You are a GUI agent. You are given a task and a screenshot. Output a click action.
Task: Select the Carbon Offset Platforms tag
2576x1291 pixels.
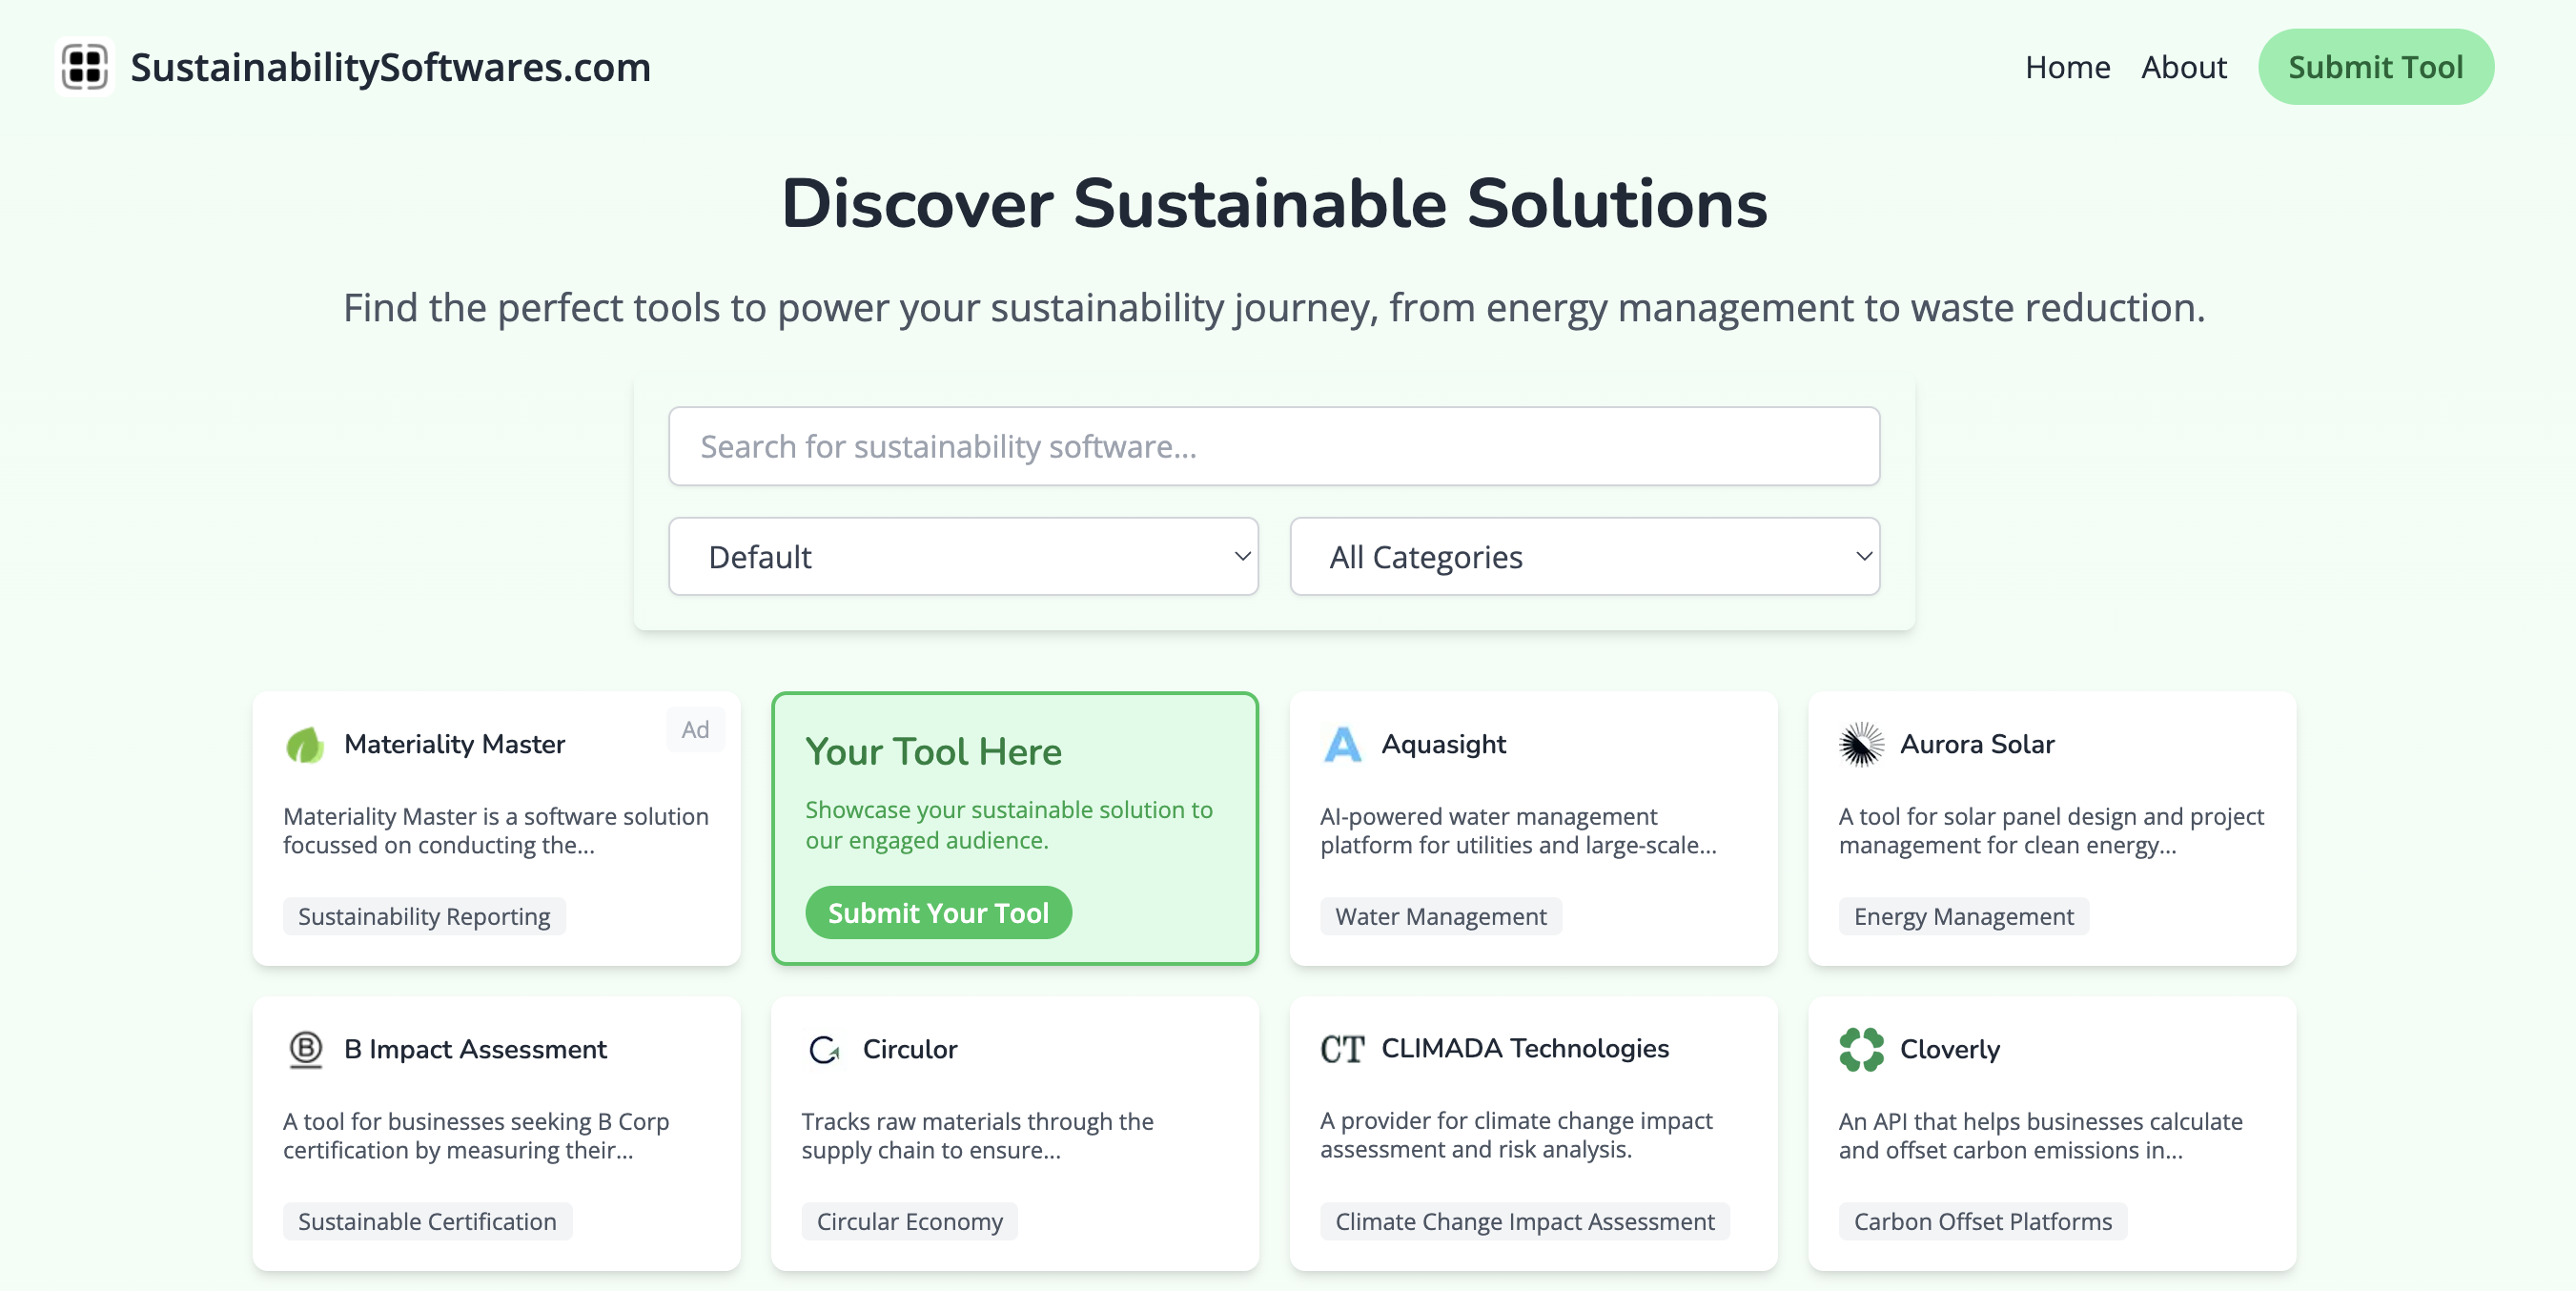coord(1982,1222)
